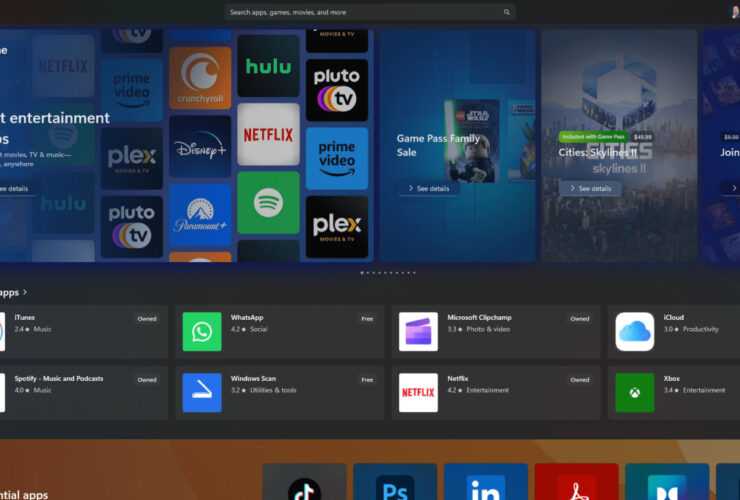Viewport: 740px width, 500px height.
Task: Select the Dolby tile
Action: pyautogui.click(x=667, y=482)
